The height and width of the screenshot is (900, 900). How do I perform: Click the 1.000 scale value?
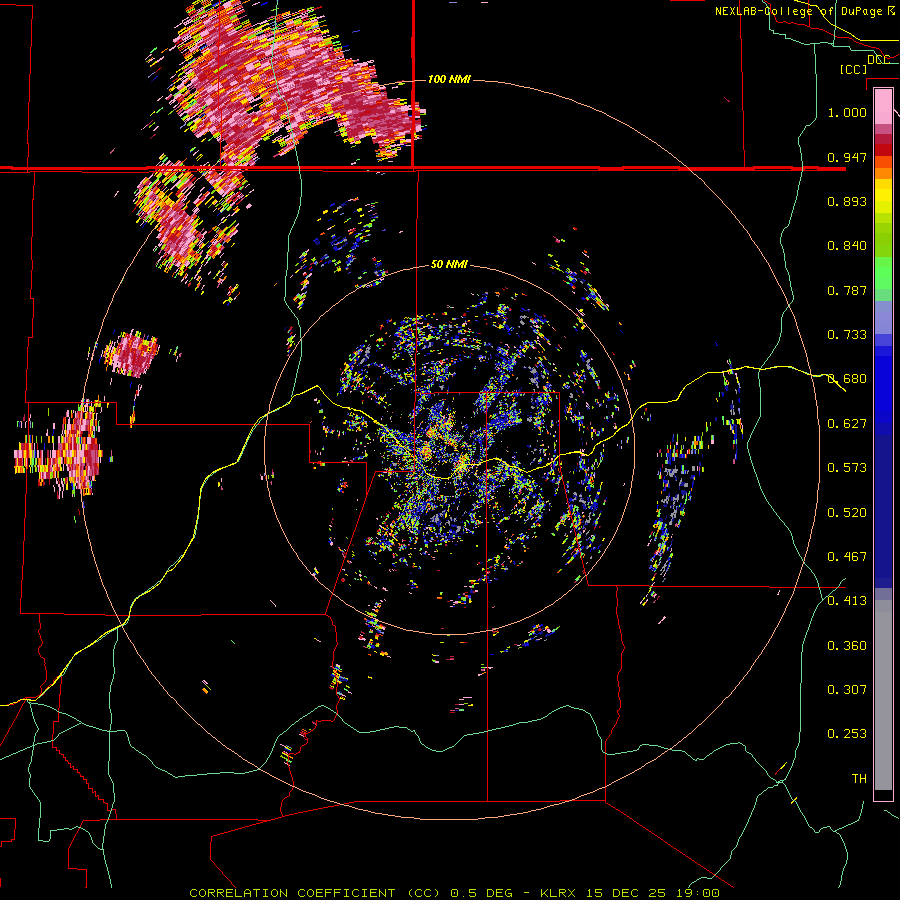tap(847, 112)
